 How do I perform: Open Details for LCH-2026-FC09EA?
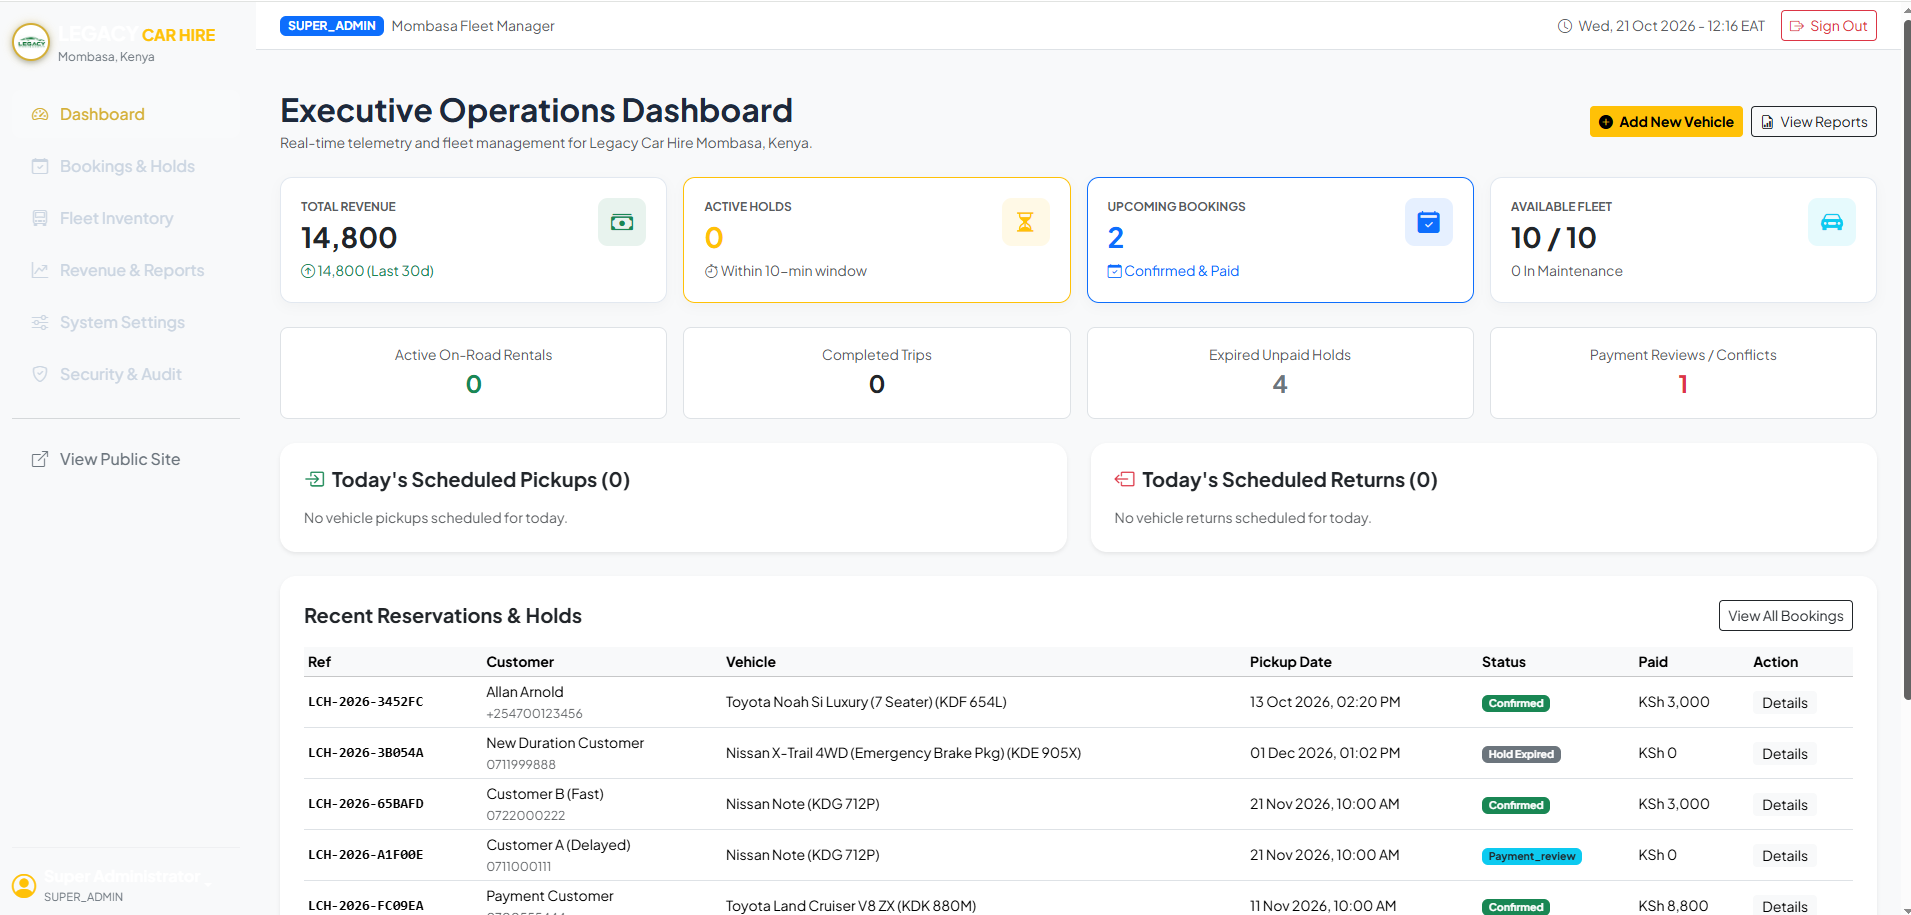pyautogui.click(x=1784, y=906)
